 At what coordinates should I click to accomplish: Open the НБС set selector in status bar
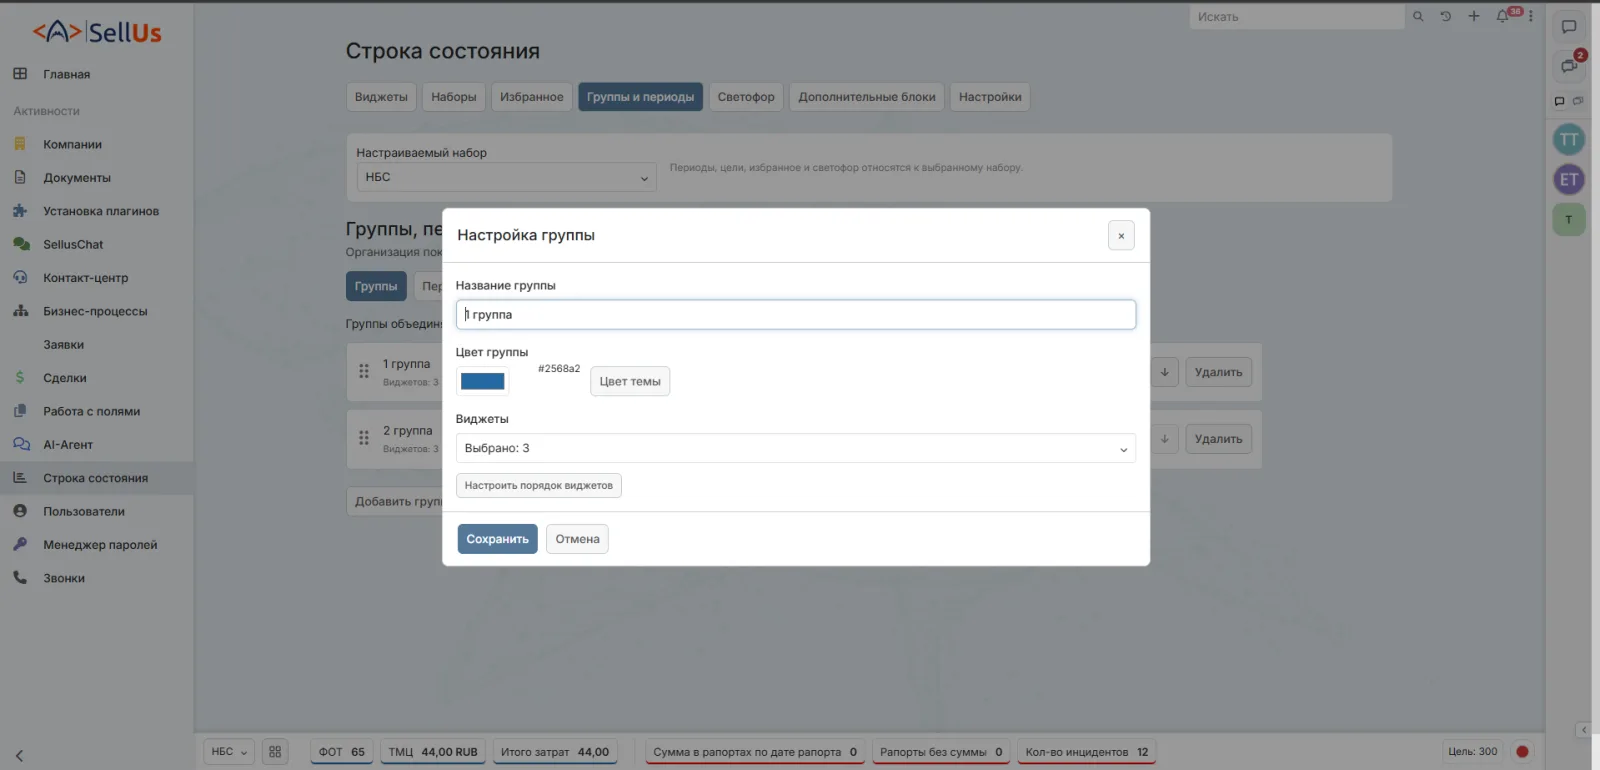[229, 752]
